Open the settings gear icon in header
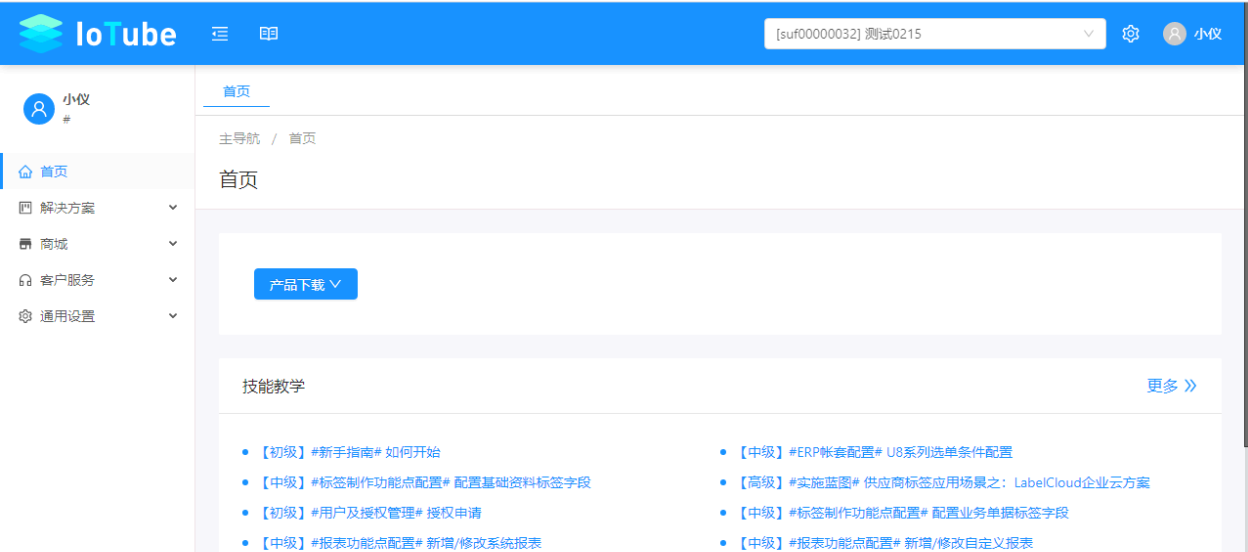Screen dimensions: 1248x552 click(x=1131, y=34)
